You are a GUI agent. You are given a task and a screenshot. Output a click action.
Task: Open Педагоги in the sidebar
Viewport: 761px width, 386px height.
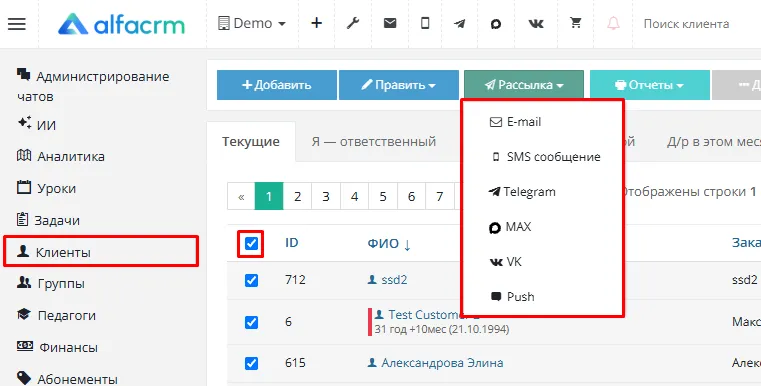[56, 315]
